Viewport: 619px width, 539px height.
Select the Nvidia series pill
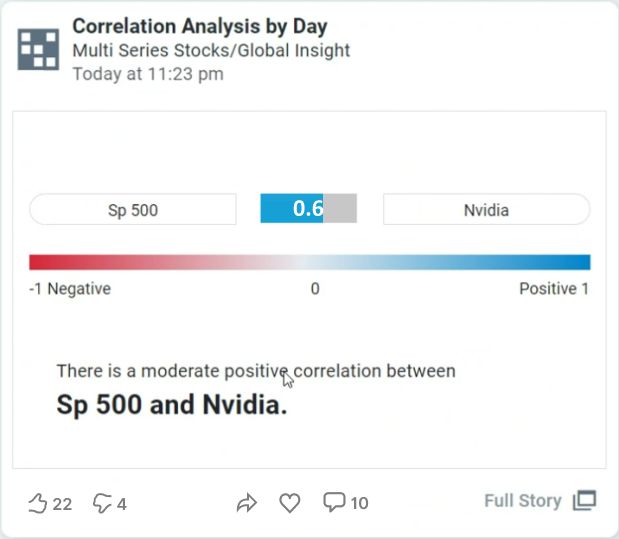click(x=486, y=210)
